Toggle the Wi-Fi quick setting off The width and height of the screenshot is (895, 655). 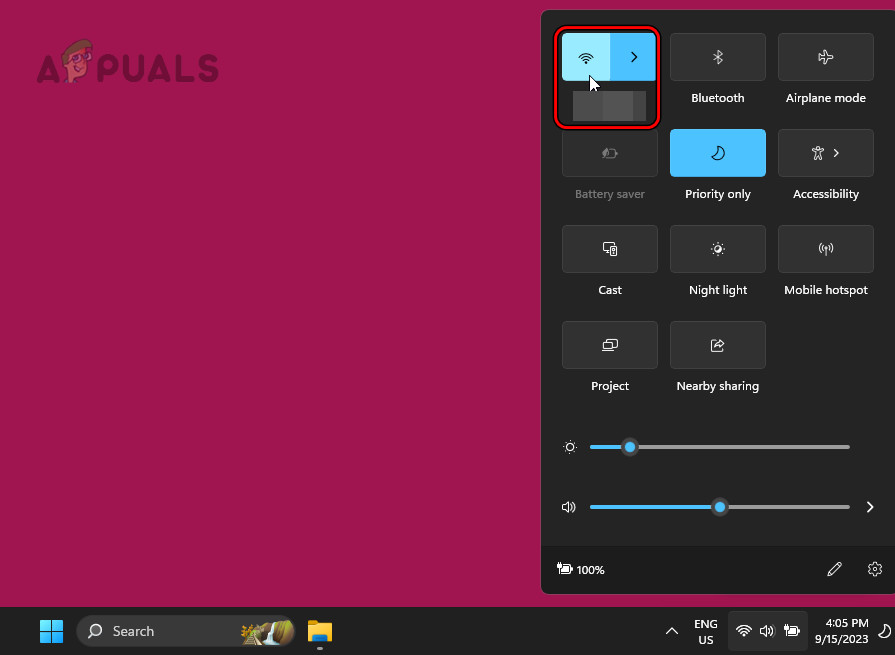point(586,57)
